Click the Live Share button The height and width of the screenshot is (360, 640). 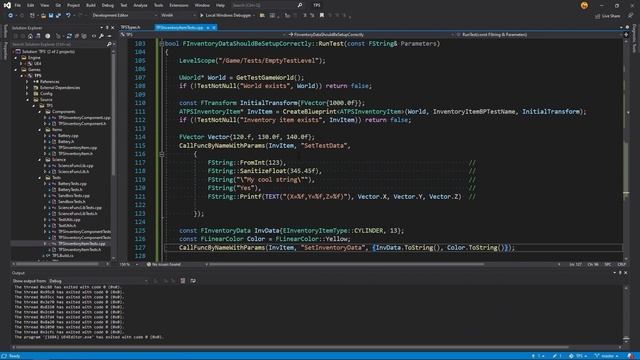607,16
